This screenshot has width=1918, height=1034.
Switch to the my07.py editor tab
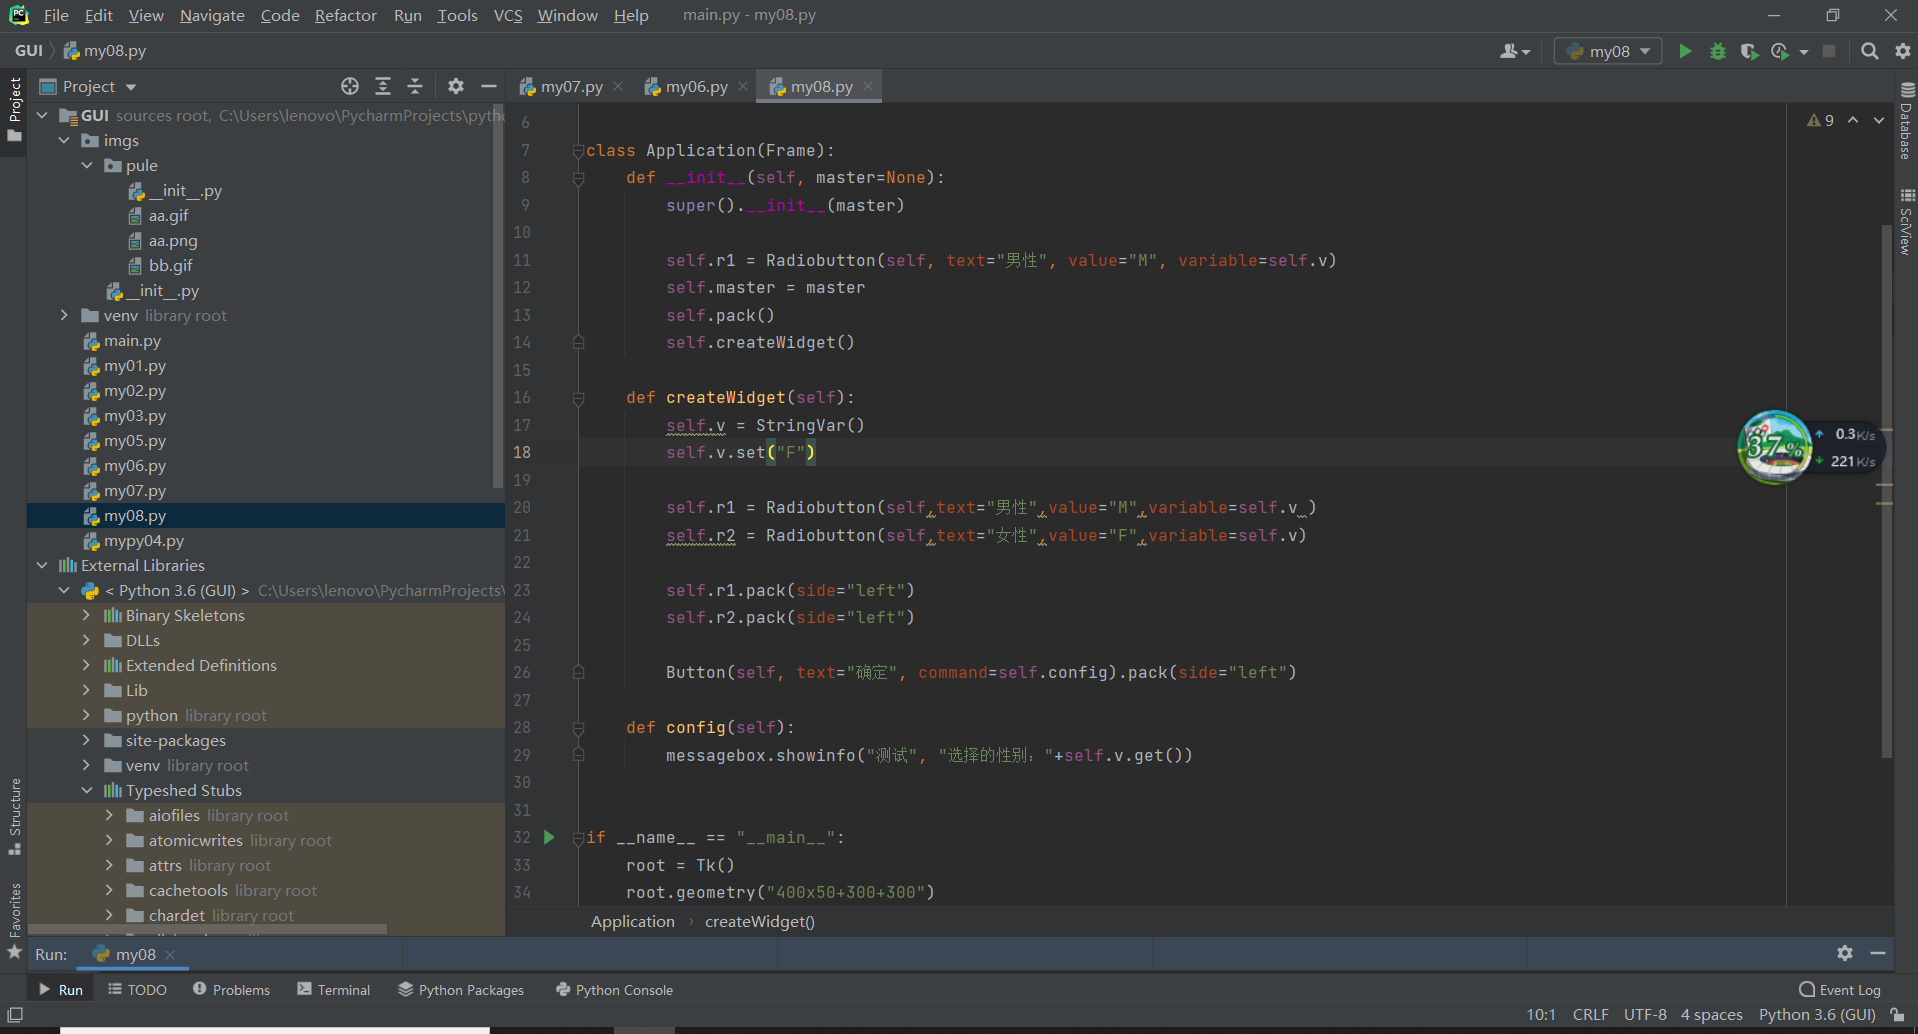coord(571,87)
